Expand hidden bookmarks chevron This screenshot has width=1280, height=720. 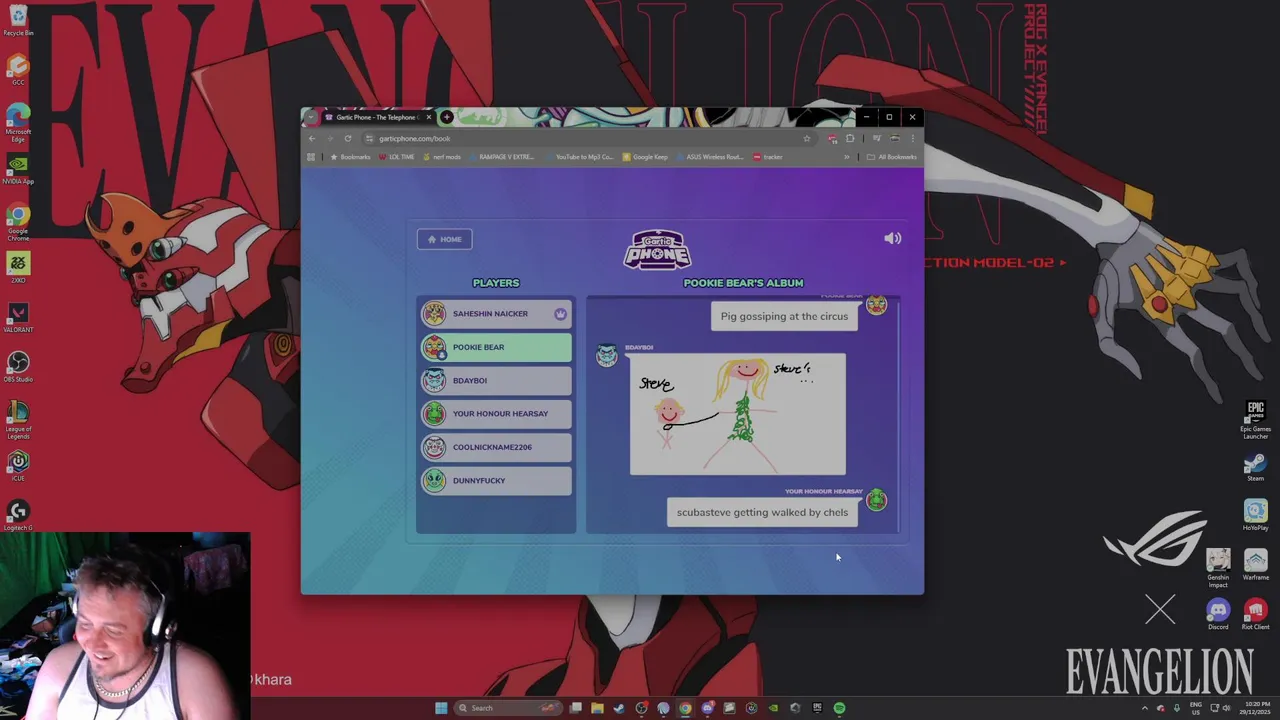coord(847,157)
